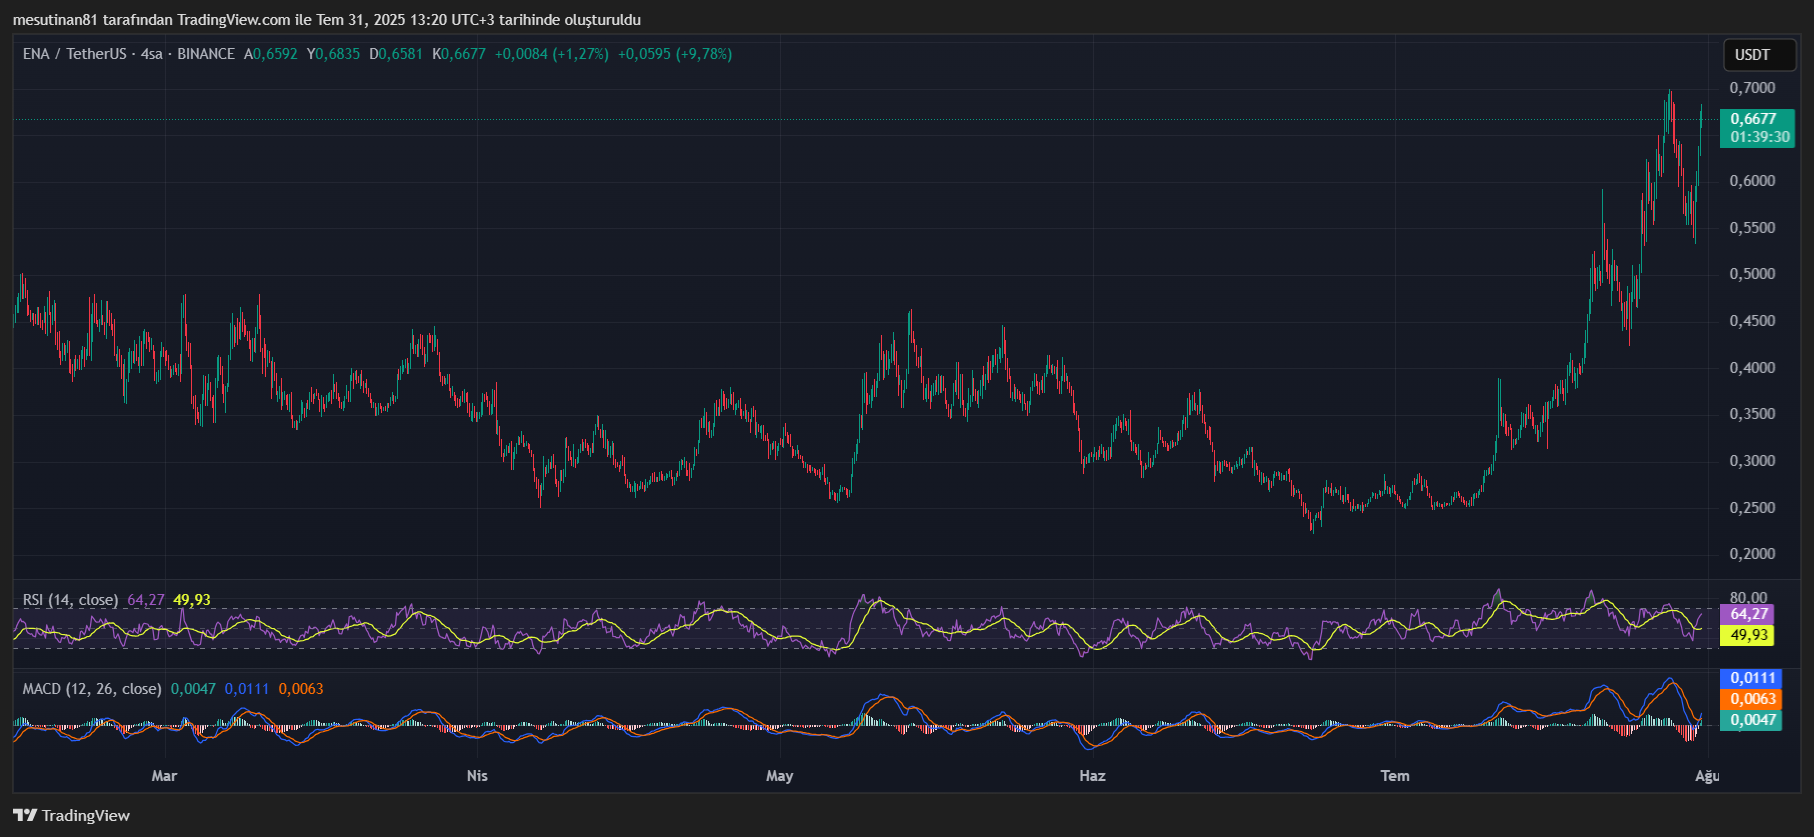Click the orange MACD legend value 0,0063

point(301,689)
